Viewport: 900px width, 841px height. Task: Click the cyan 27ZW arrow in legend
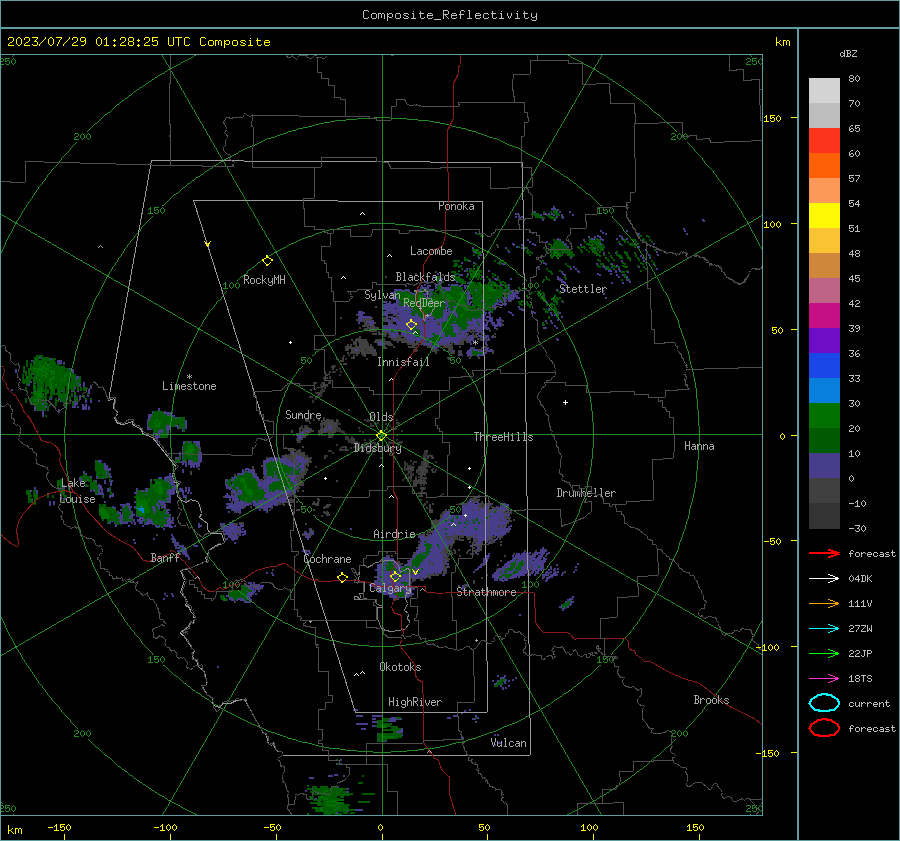[824, 628]
